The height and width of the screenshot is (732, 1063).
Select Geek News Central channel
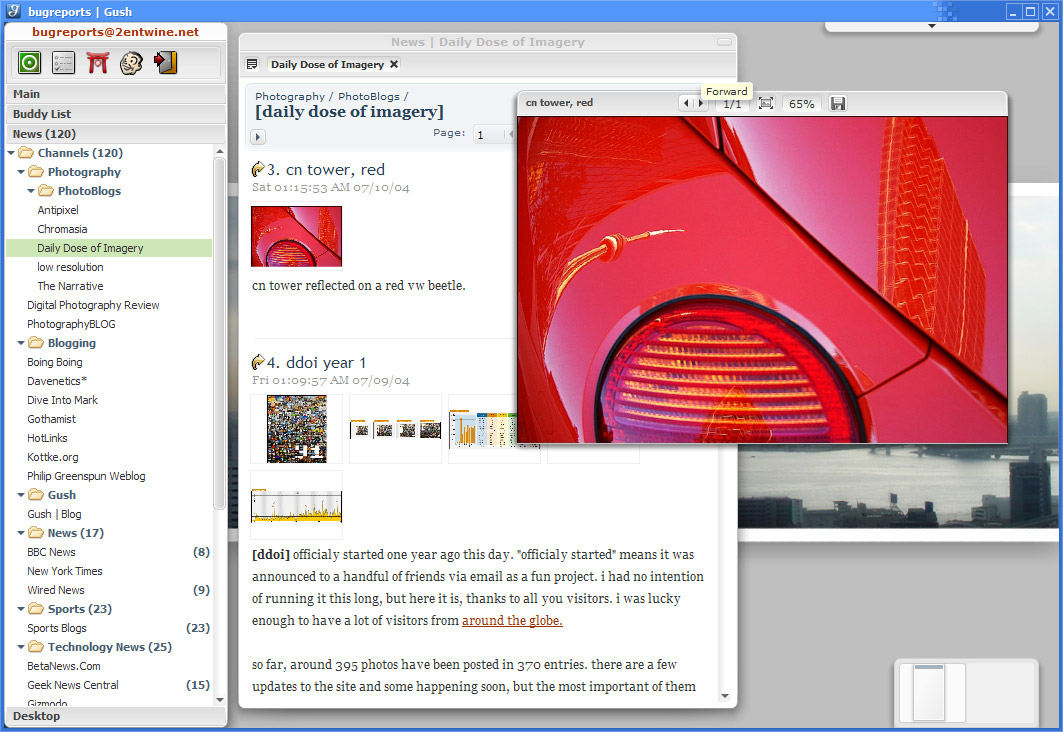click(x=73, y=685)
